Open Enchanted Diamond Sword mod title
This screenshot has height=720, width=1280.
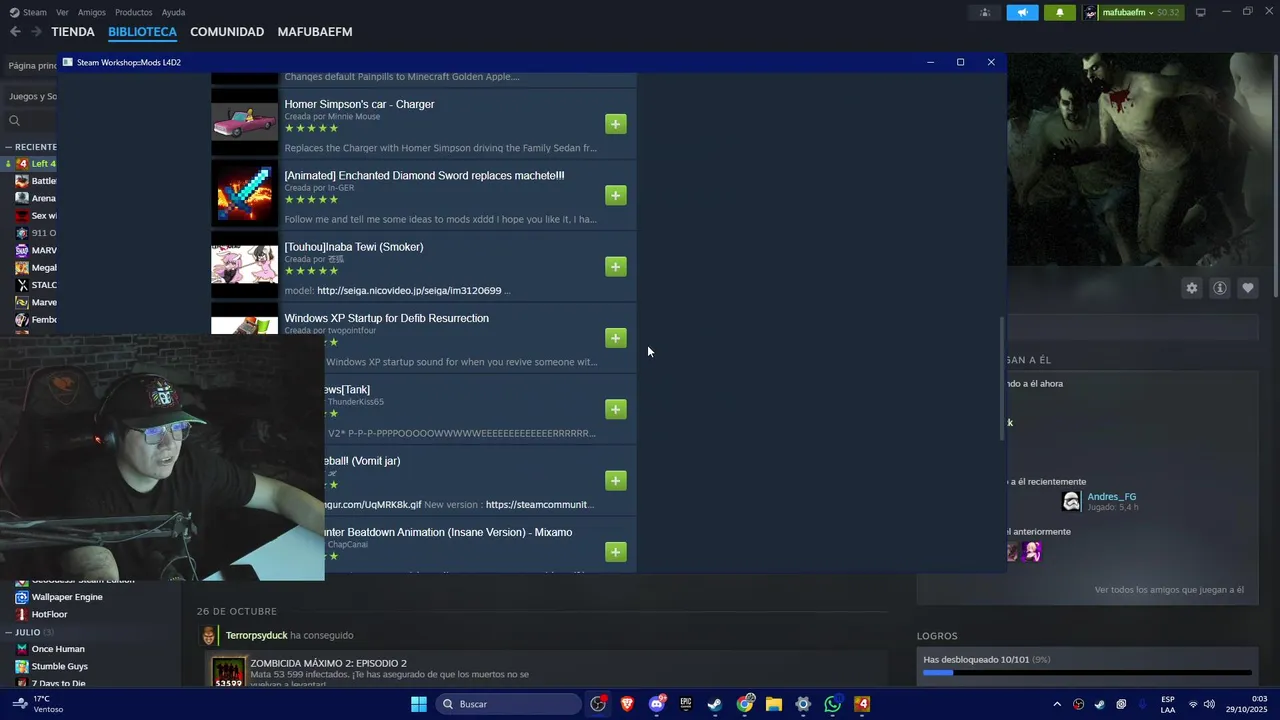point(424,175)
